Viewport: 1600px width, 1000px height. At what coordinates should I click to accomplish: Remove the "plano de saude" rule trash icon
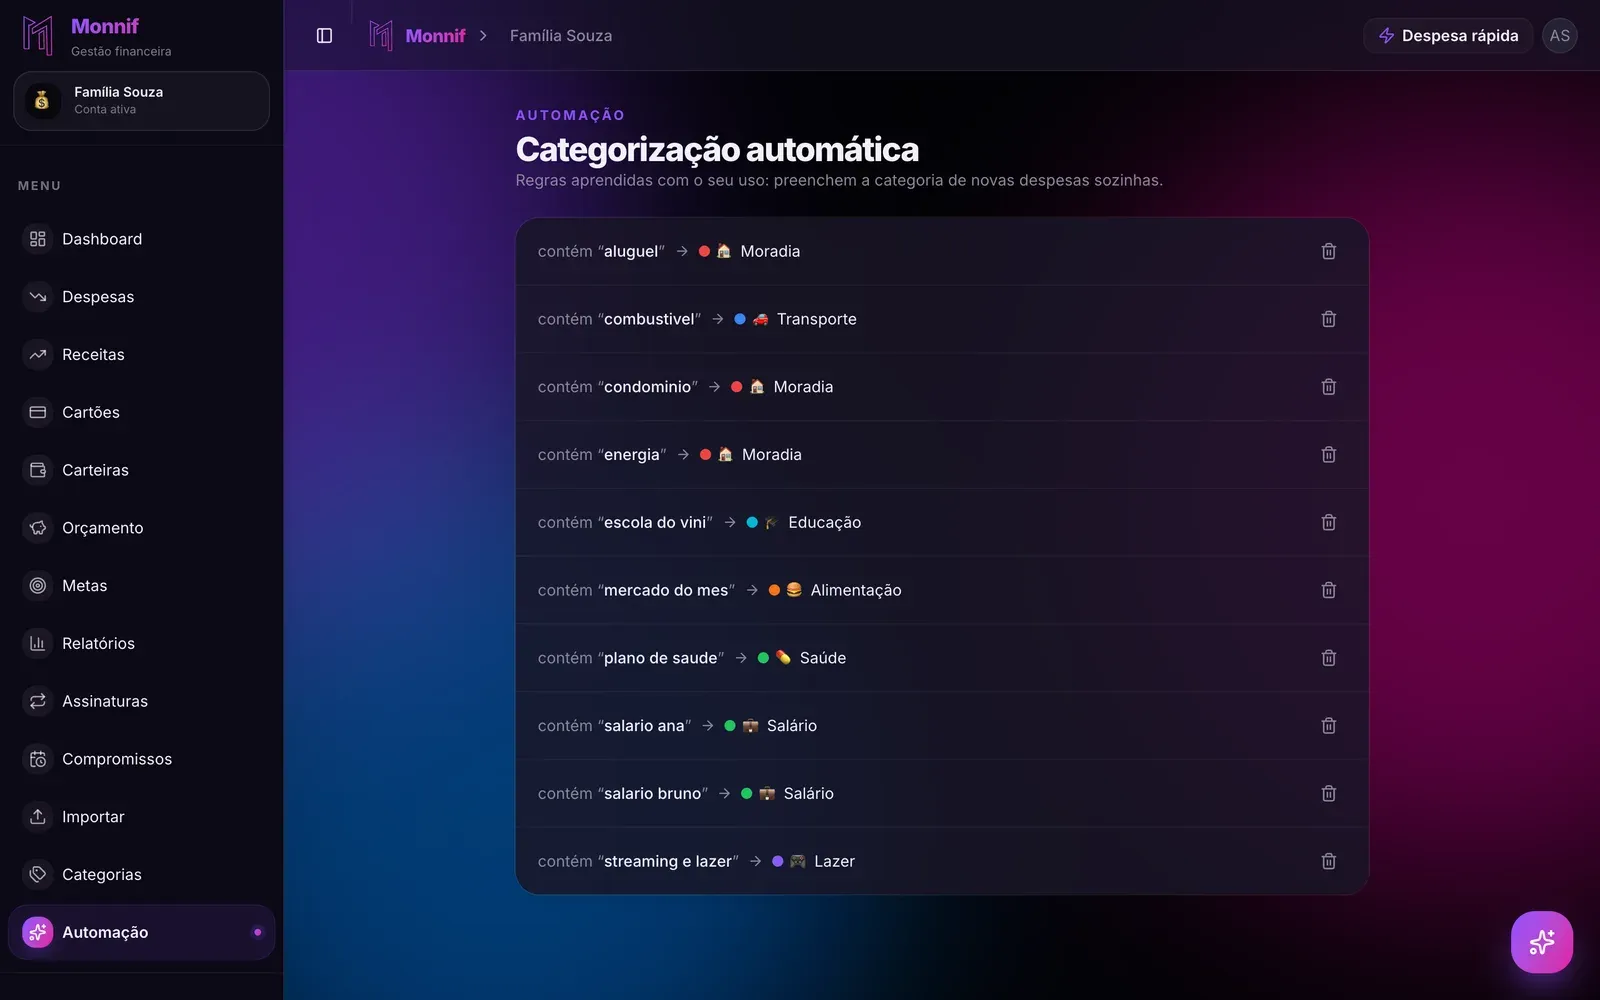pos(1328,658)
